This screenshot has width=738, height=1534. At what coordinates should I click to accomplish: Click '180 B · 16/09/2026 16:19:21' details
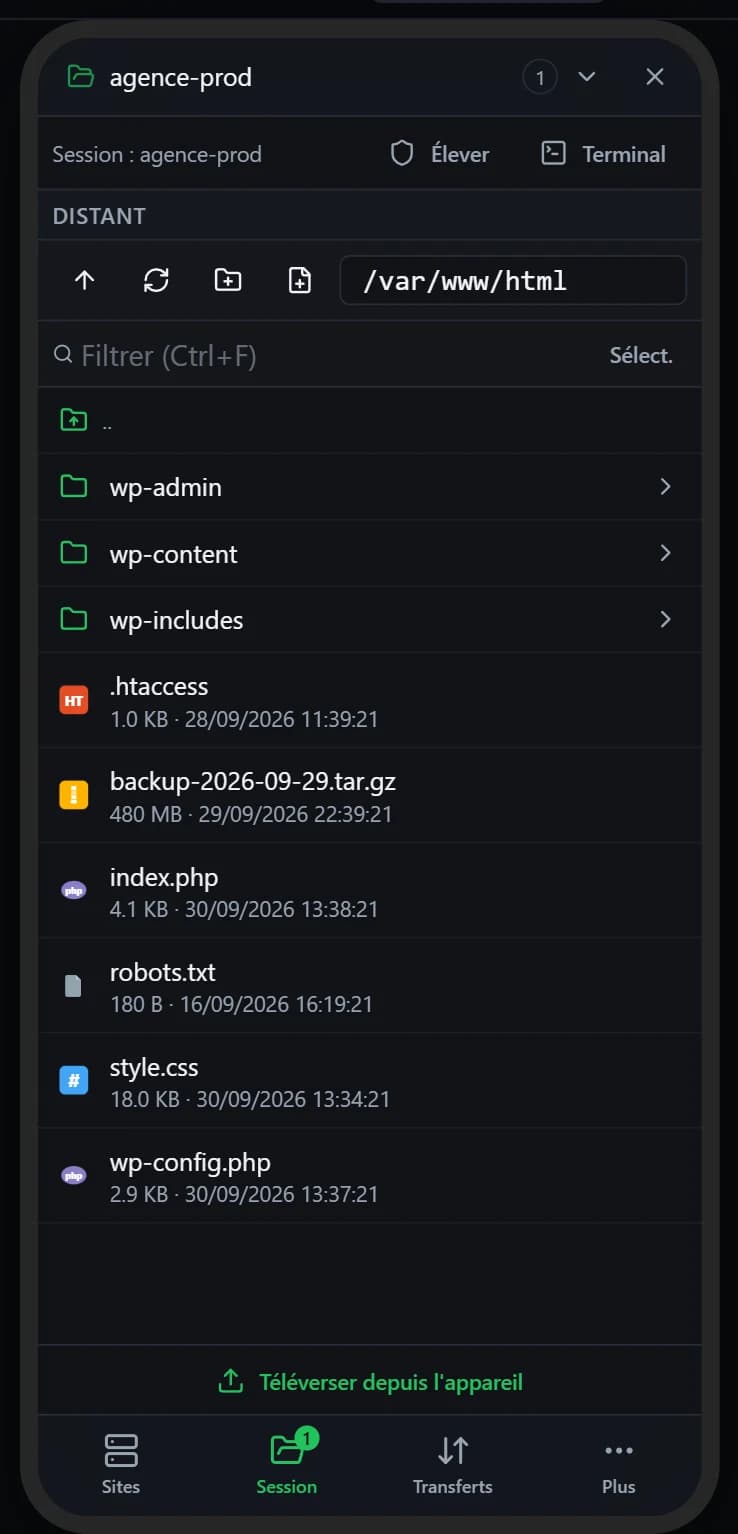pyautogui.click(x=241, y=1004)
